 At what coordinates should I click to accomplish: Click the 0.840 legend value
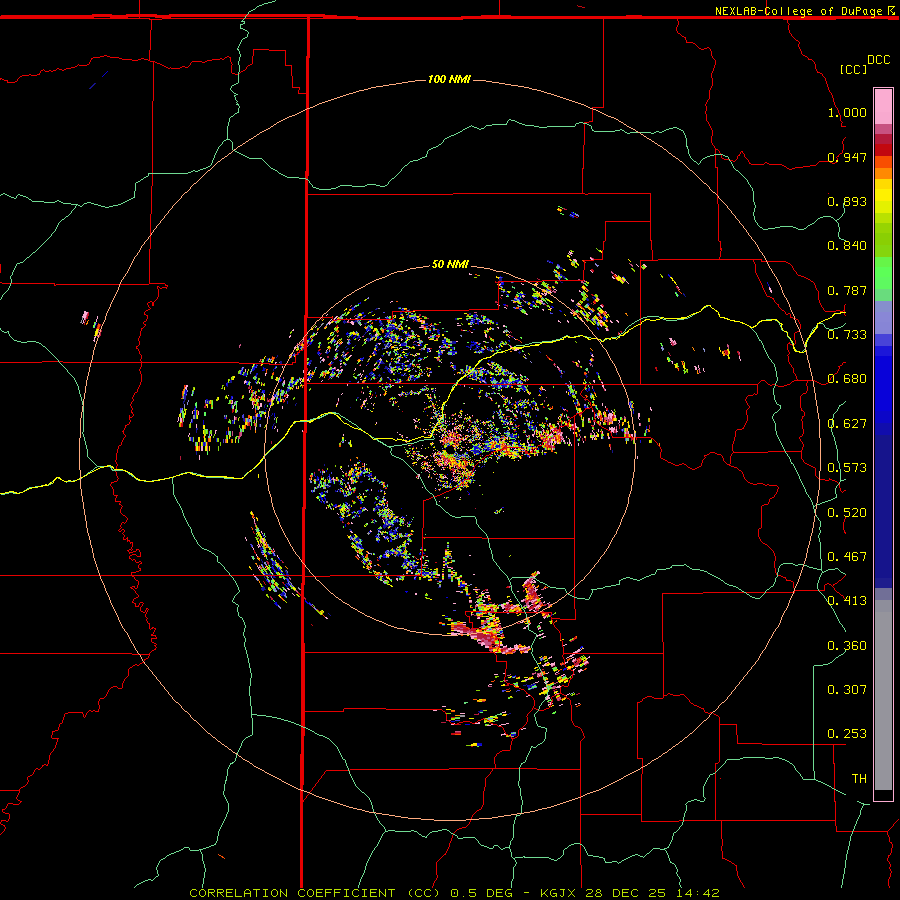pos(847,246)
